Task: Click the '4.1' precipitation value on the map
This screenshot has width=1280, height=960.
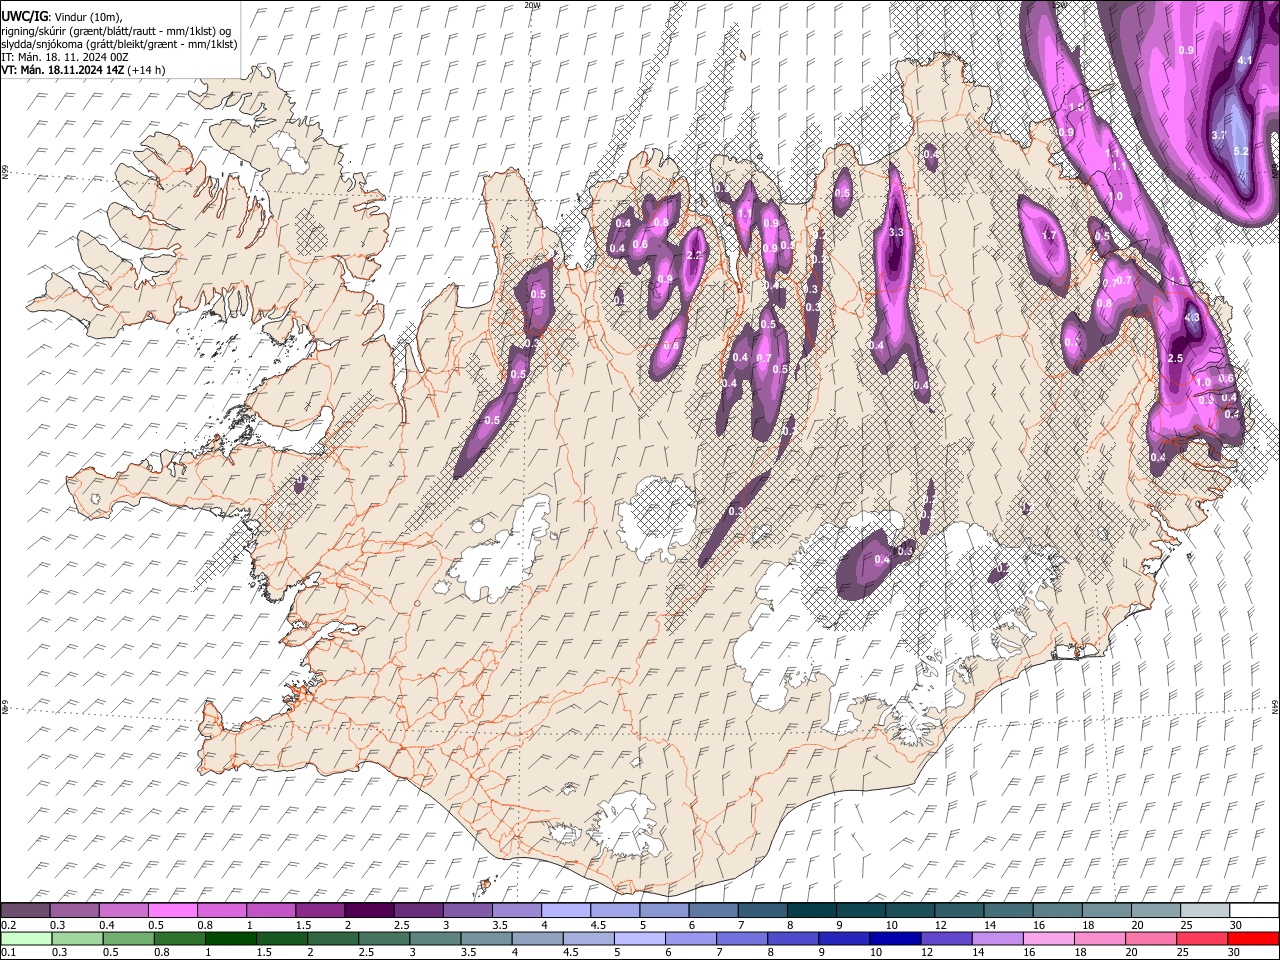Action: pyautogui.click(x=1245, y=61)
